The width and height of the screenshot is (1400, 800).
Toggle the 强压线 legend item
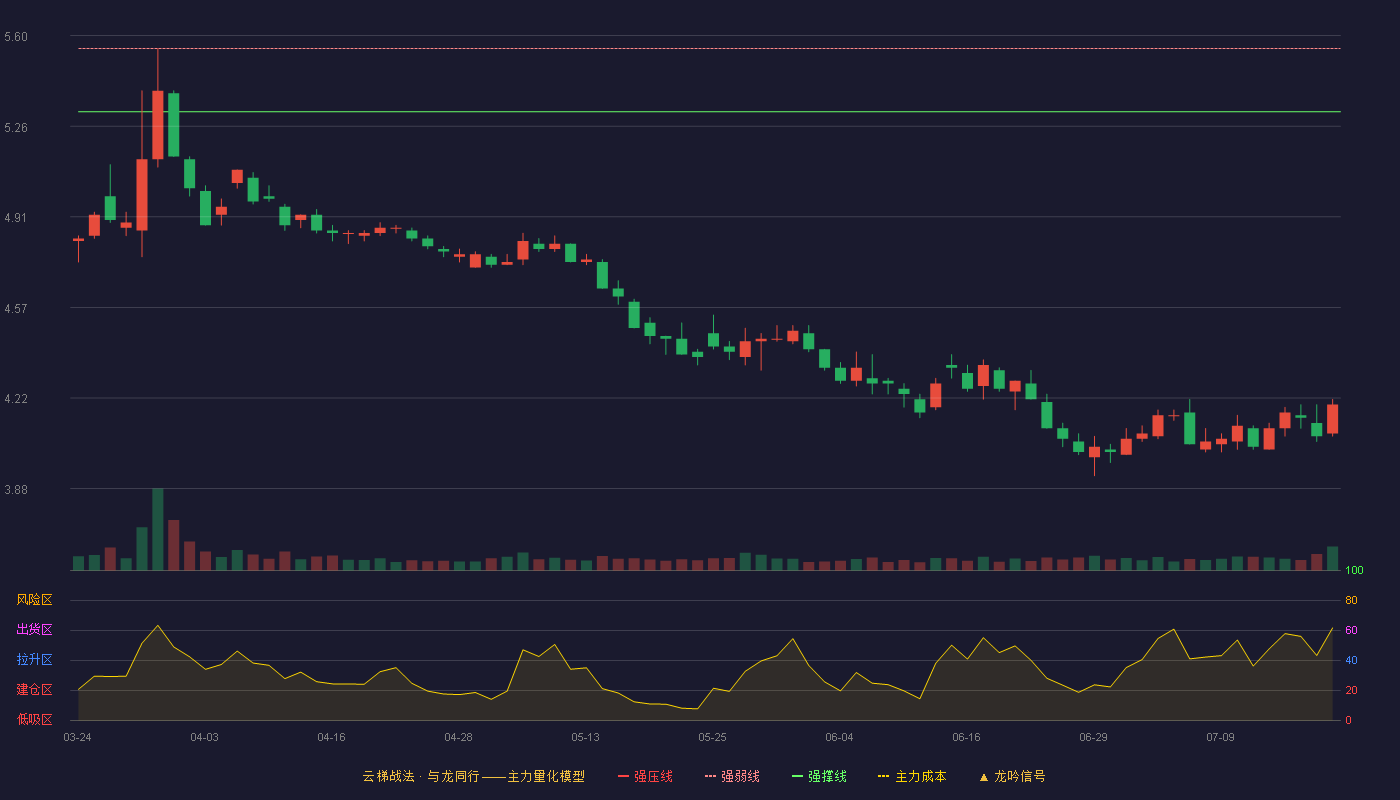point(645,776)
